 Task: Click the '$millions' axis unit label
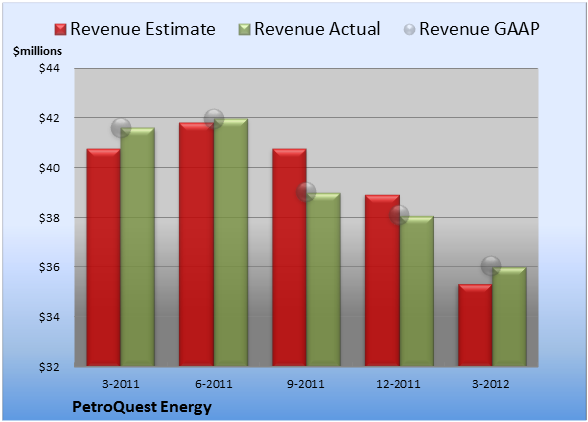click(37, 51)
